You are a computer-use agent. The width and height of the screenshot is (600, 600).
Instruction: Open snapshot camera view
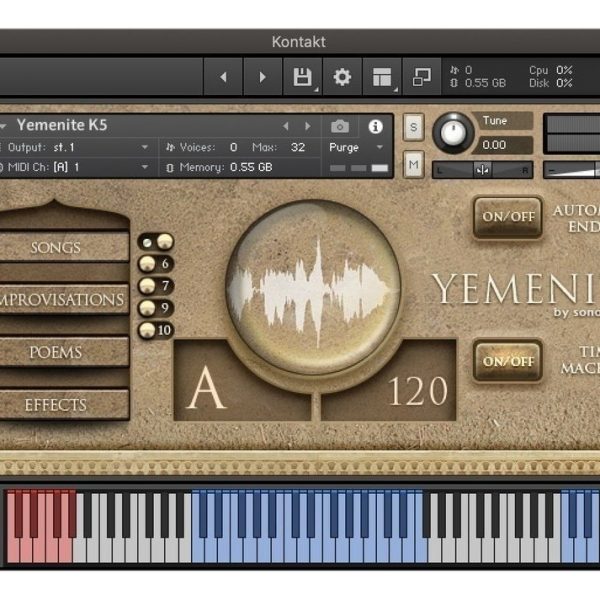point(340,126)
